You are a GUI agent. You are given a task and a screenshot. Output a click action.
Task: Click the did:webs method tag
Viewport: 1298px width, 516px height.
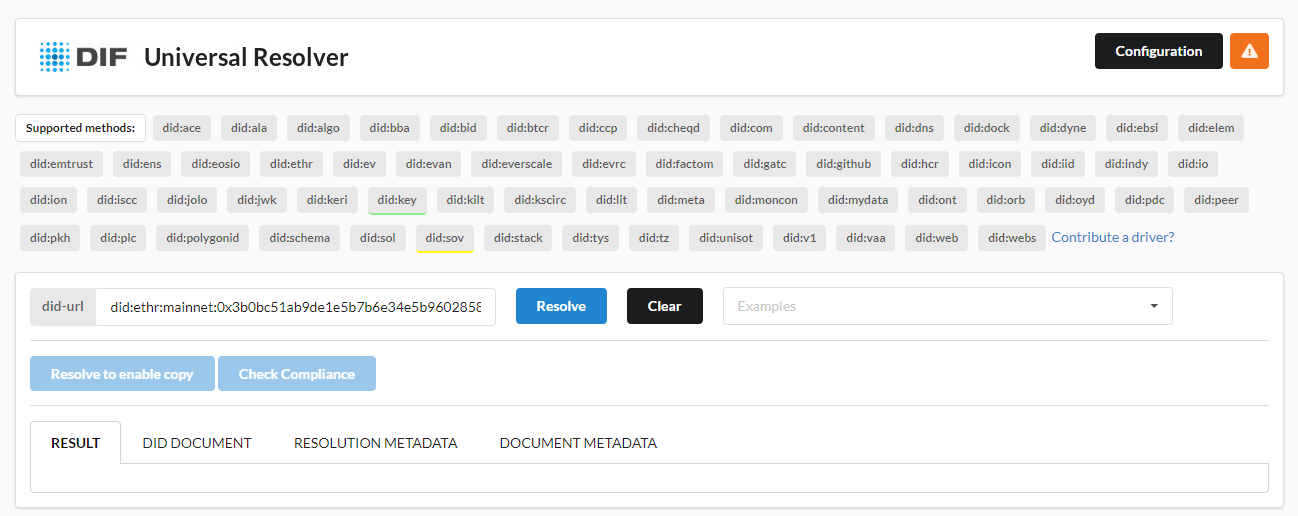1012,238
